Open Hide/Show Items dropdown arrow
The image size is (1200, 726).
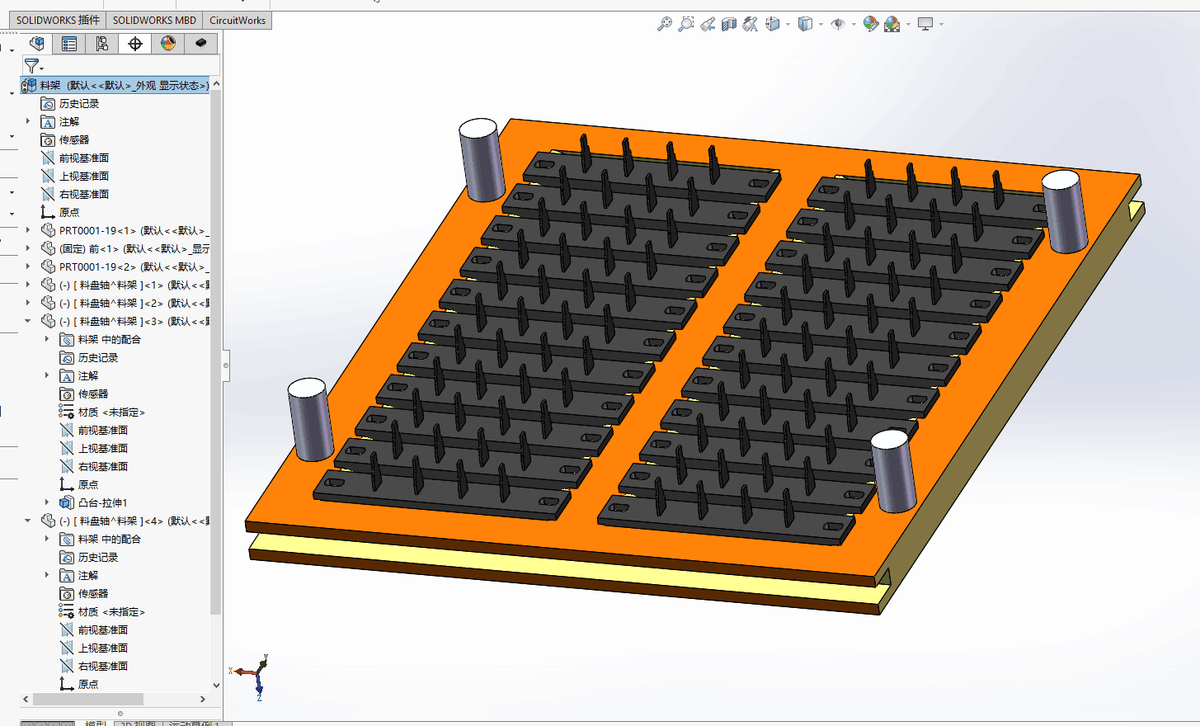pyautogui.click(x=853, y=24)
